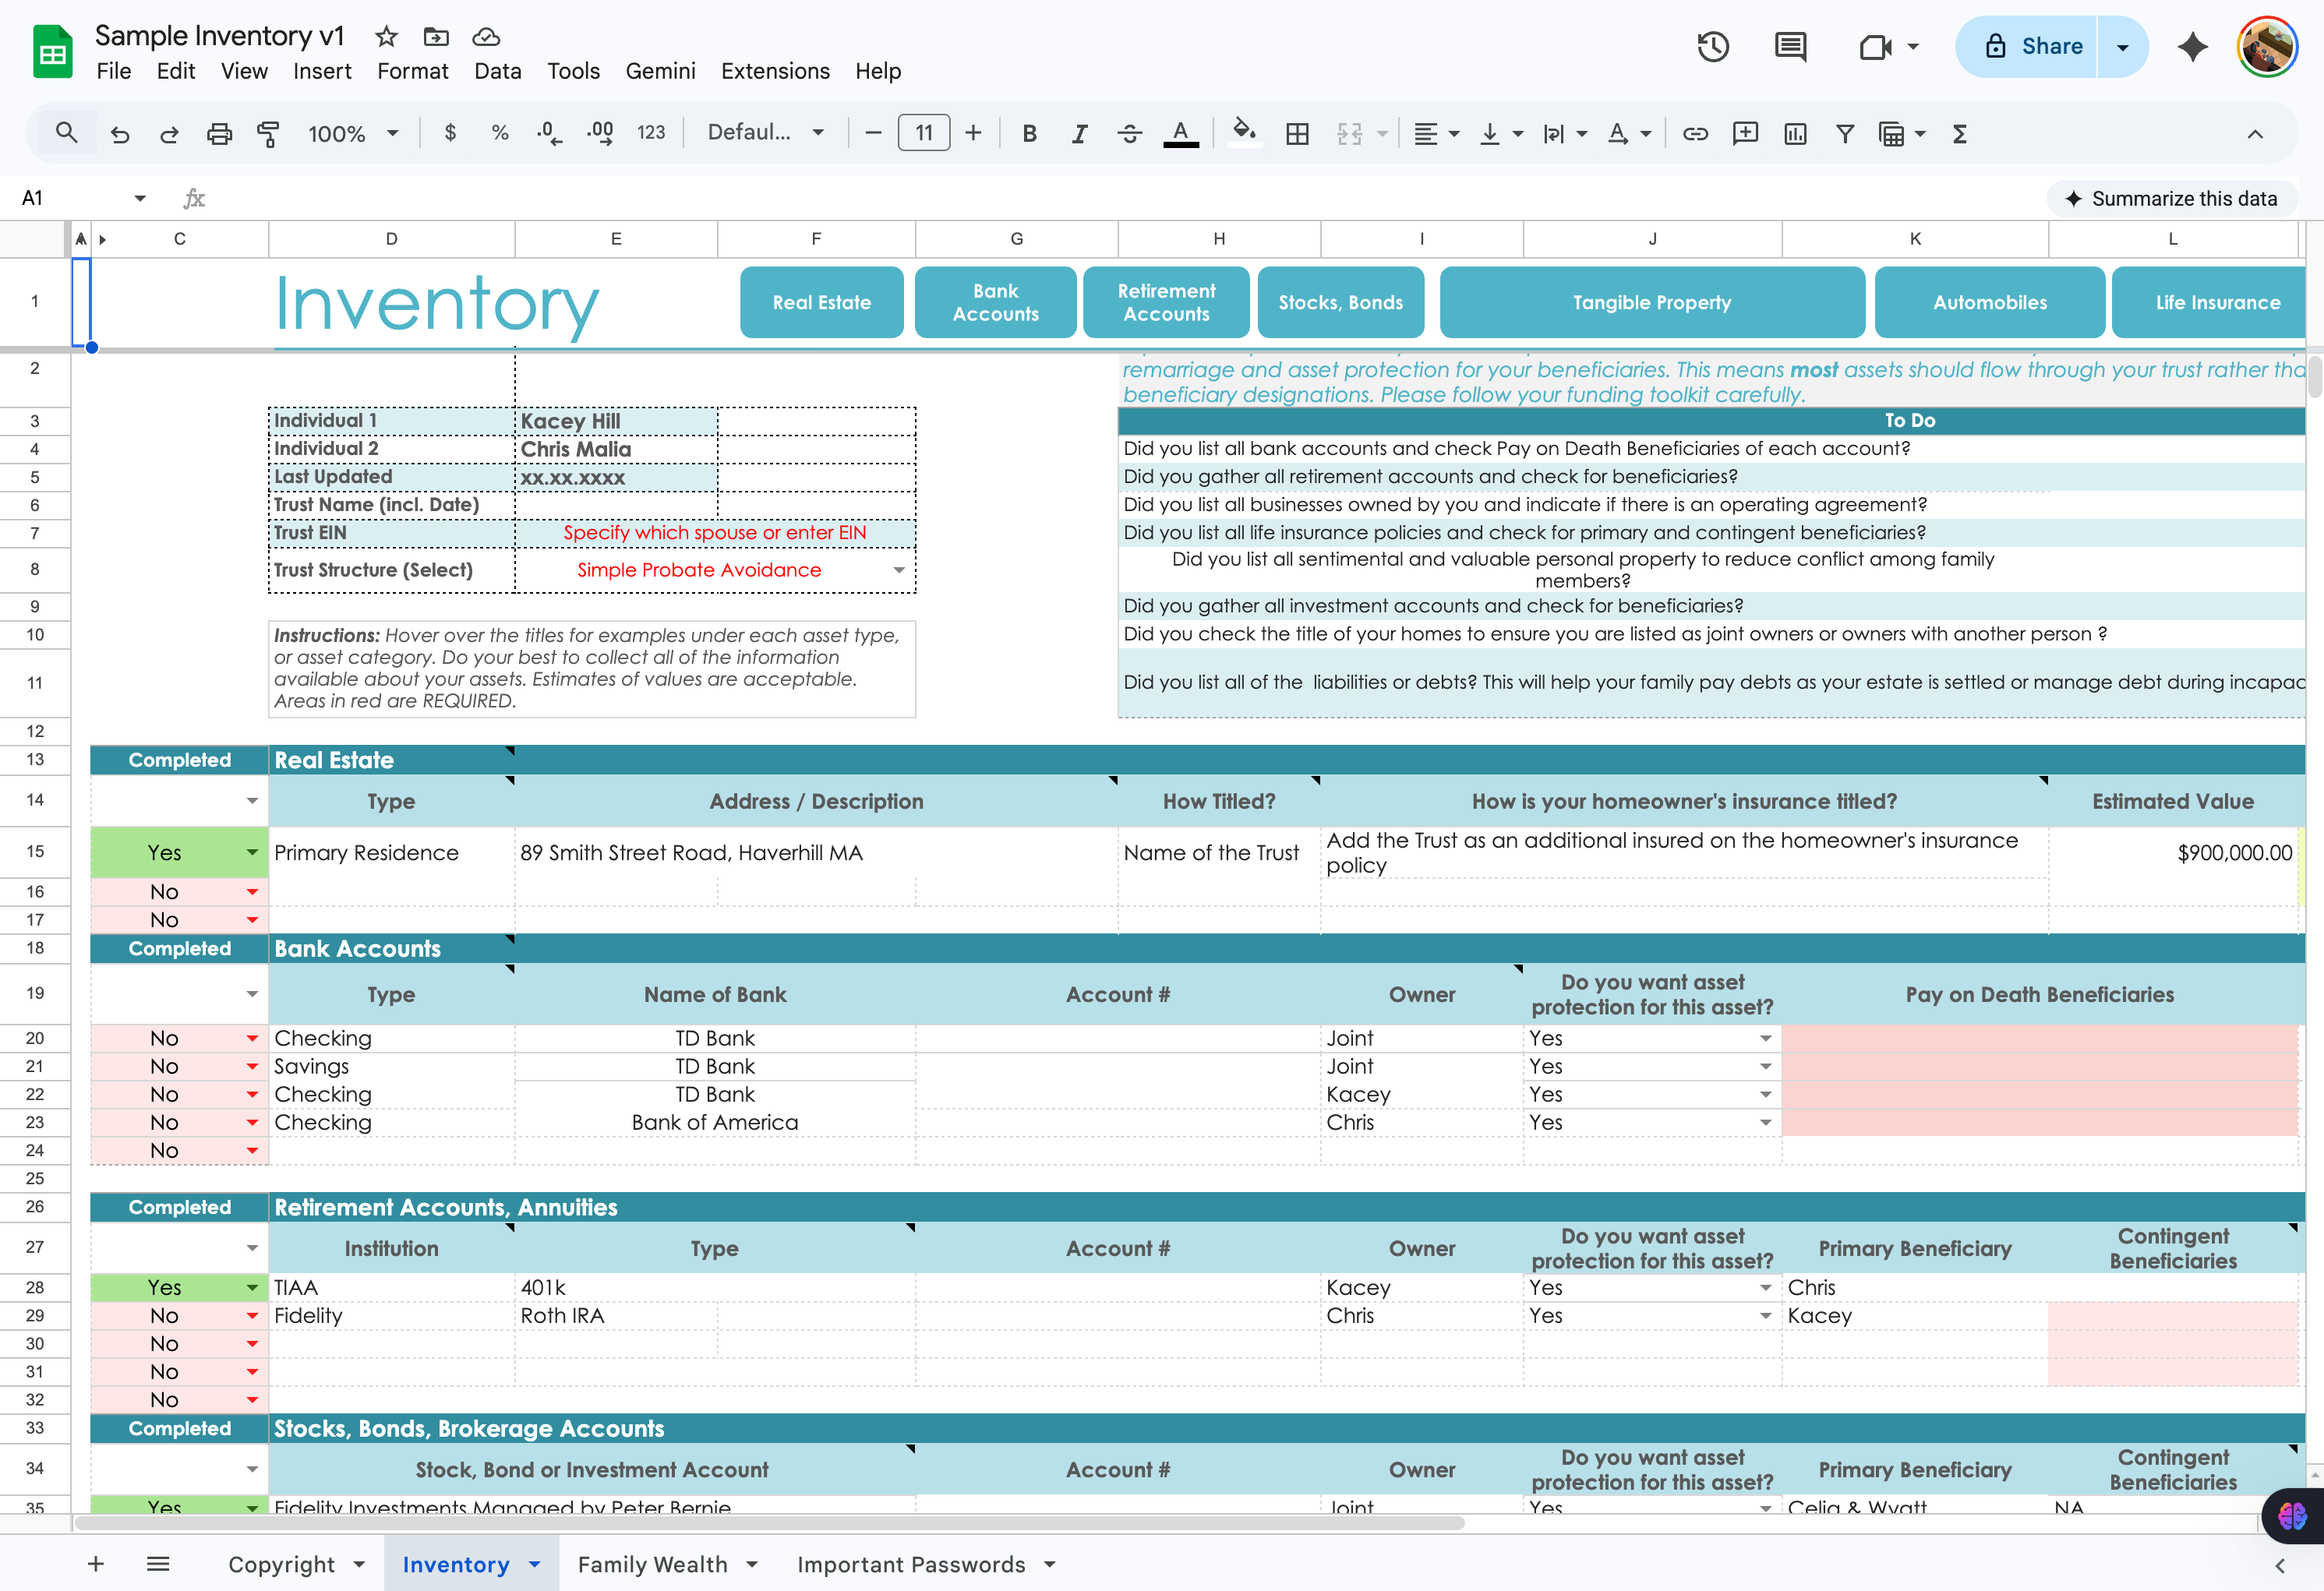Image resolution: width=2324 pixels, height=1591 pixels.
Task: Open the functions sum menu
Action: pyautogui.click(x=1960, y=133)
